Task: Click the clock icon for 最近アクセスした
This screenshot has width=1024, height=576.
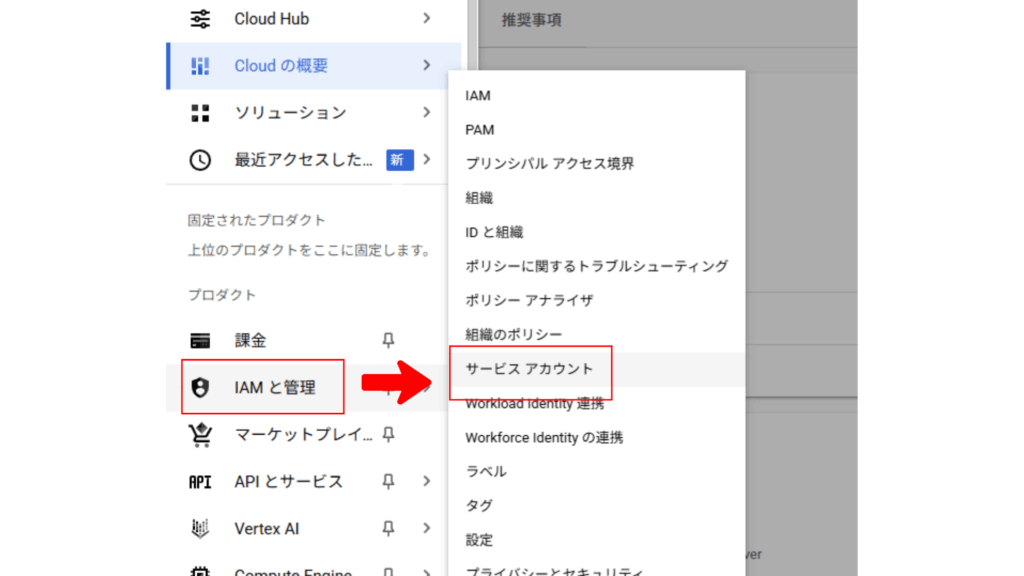Action: point(200,160)
